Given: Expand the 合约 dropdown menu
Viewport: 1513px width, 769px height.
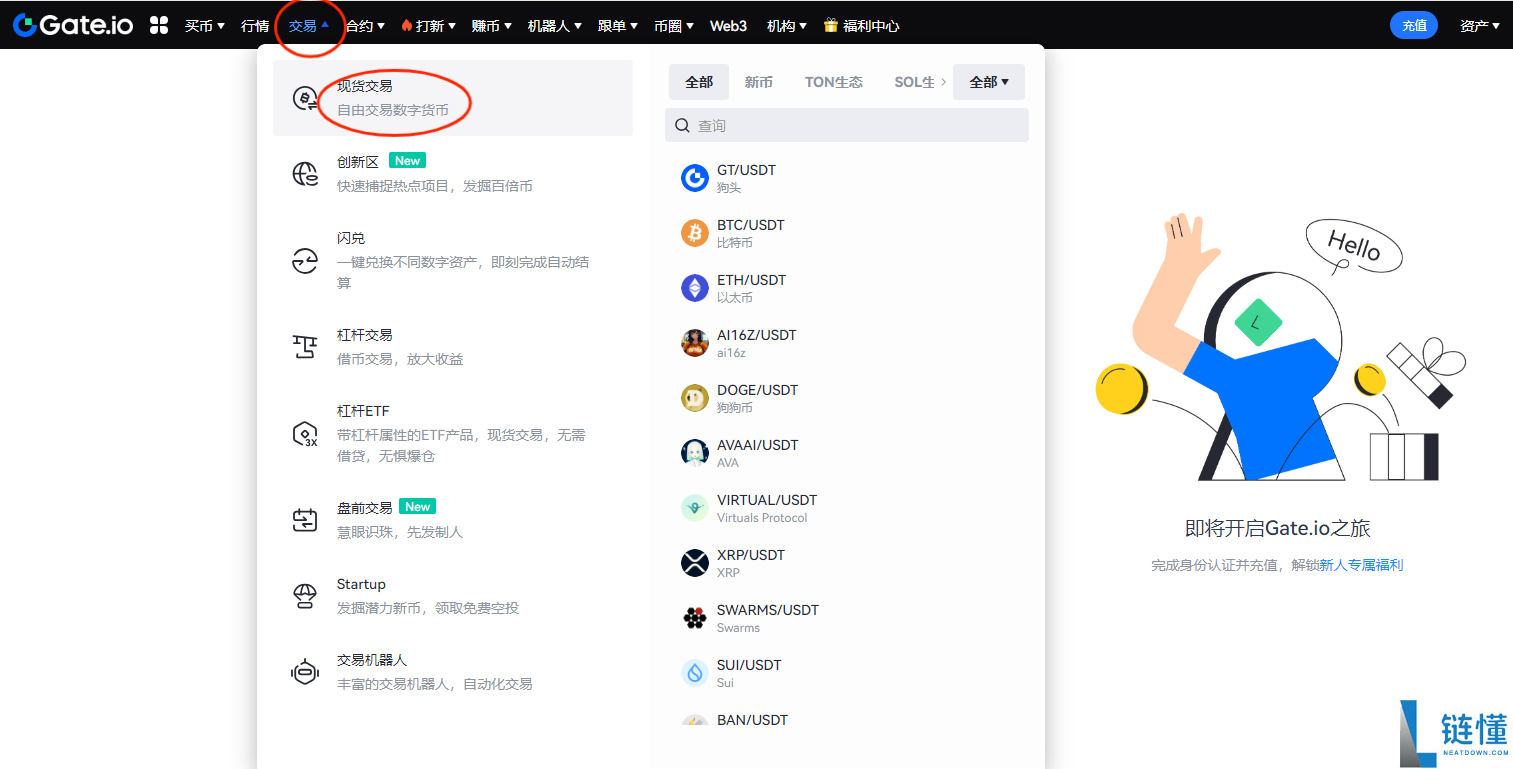Looking at the screenshot, I should [365, 26].
